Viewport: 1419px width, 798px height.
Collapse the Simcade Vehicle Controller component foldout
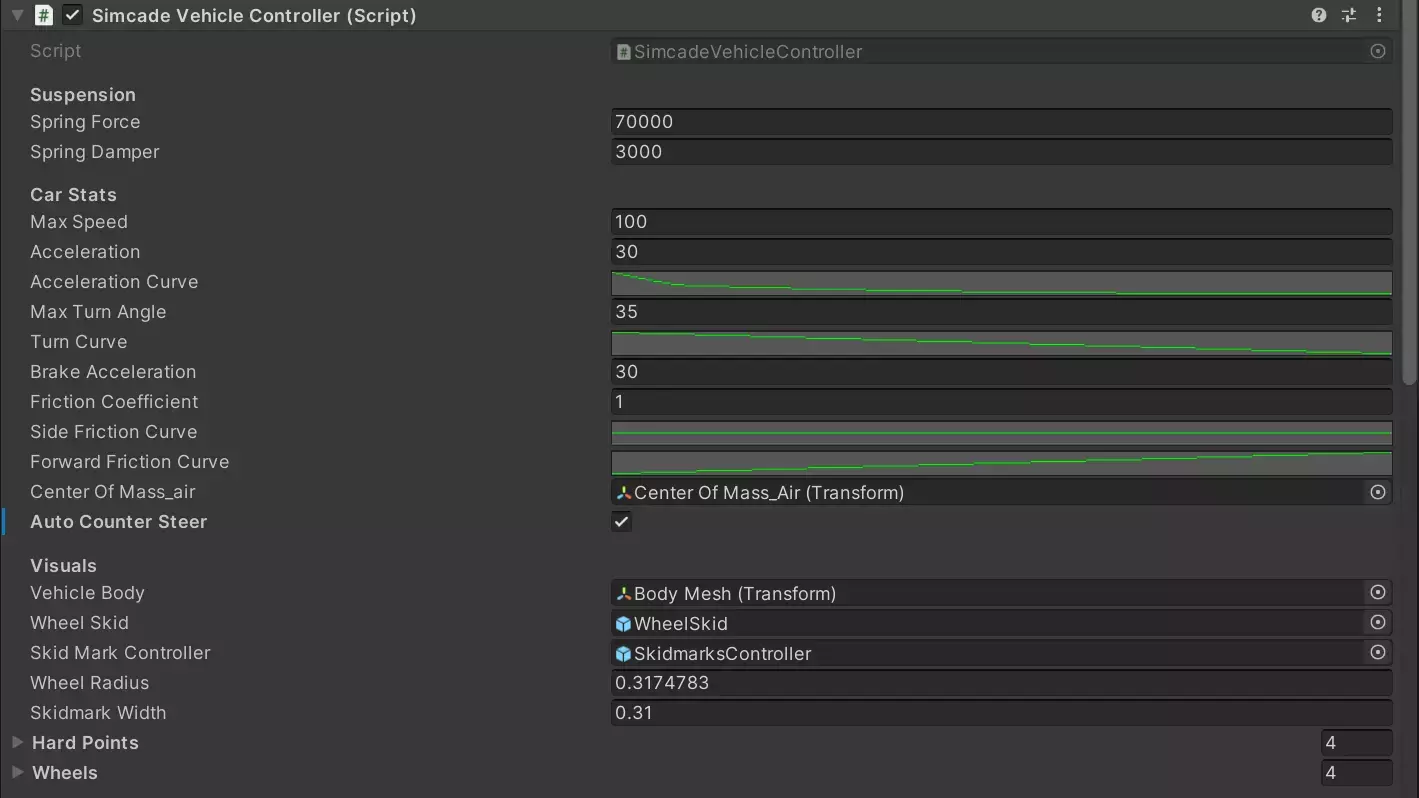tap(17, 15)
